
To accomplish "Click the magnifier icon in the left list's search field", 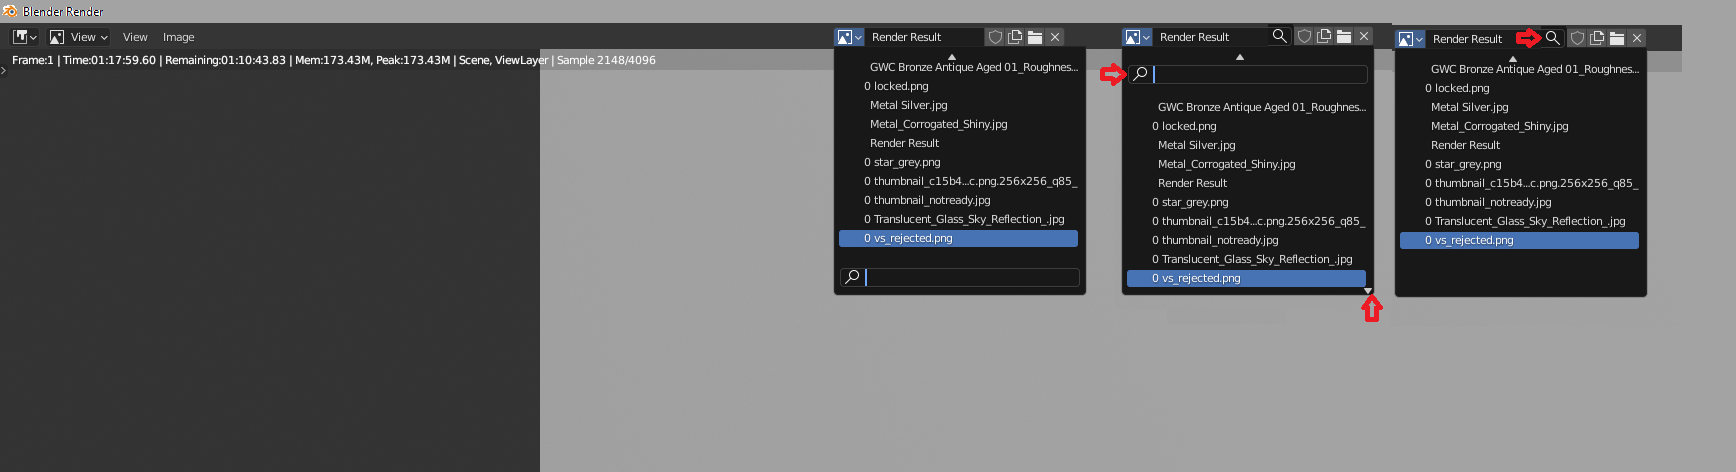I will 852,277.
